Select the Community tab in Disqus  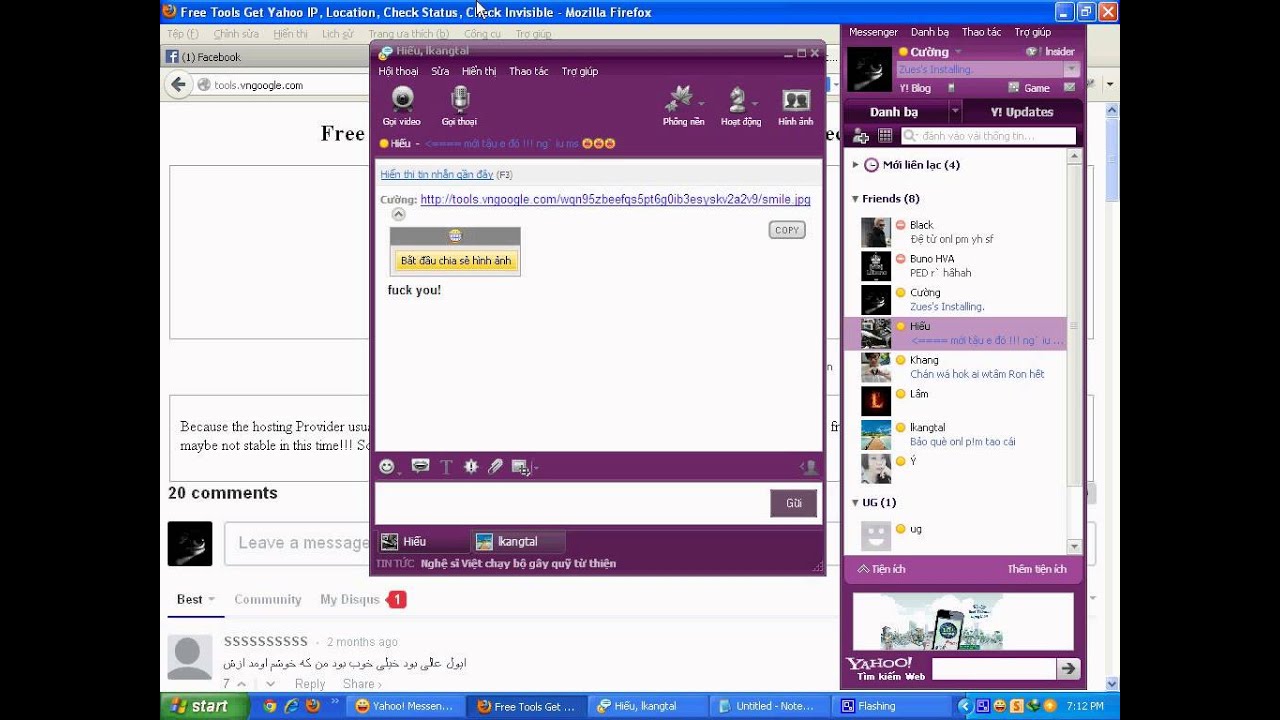[x=268, y=600]
